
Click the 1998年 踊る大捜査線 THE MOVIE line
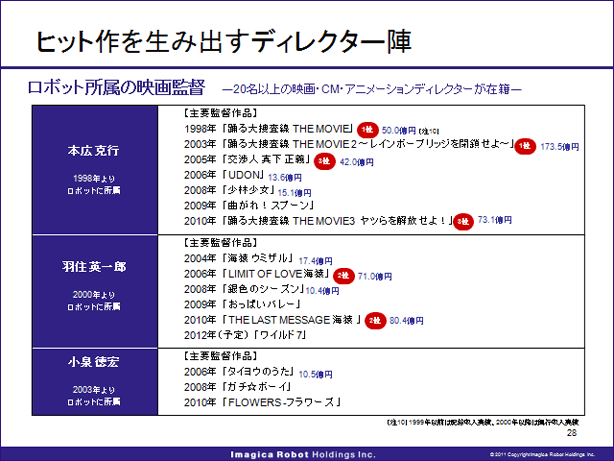(269, 129)
